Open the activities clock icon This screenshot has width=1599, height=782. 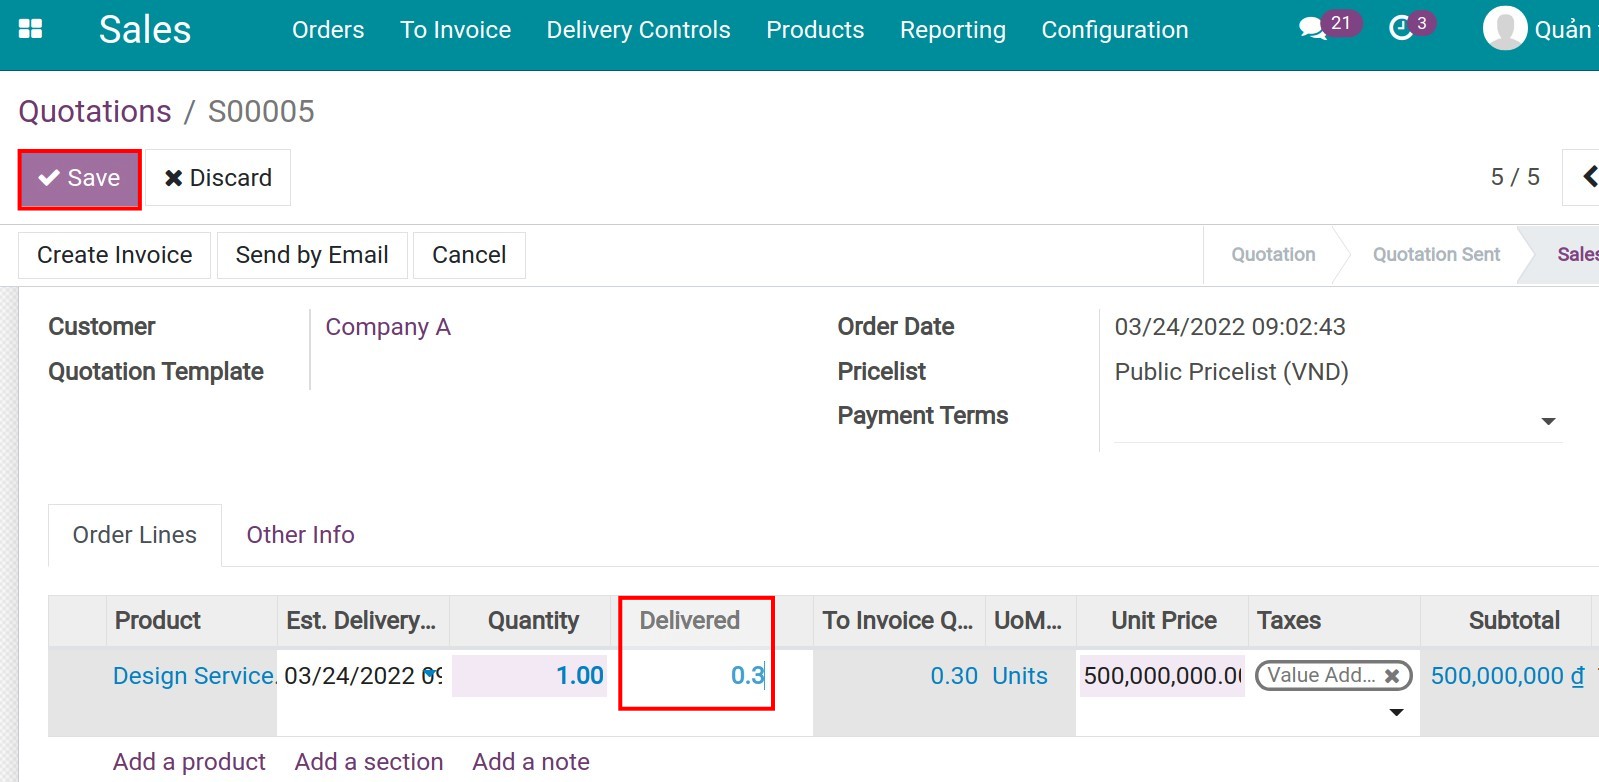(x=1401, y=29)
